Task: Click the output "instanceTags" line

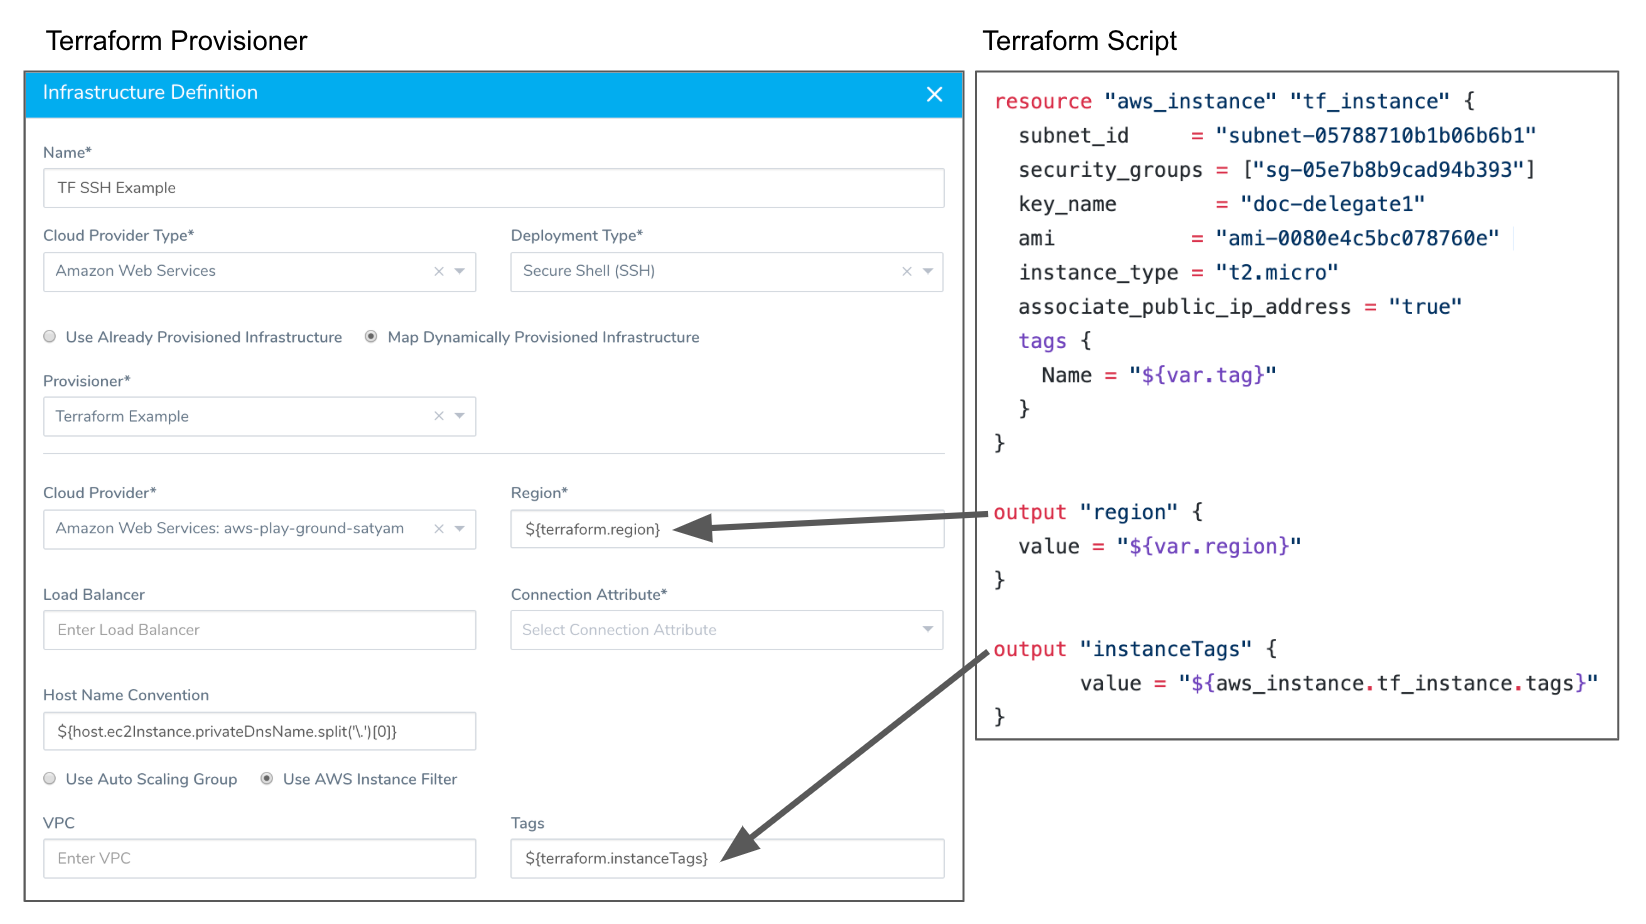Action: pyautogui.click(x=1135, y=649)
